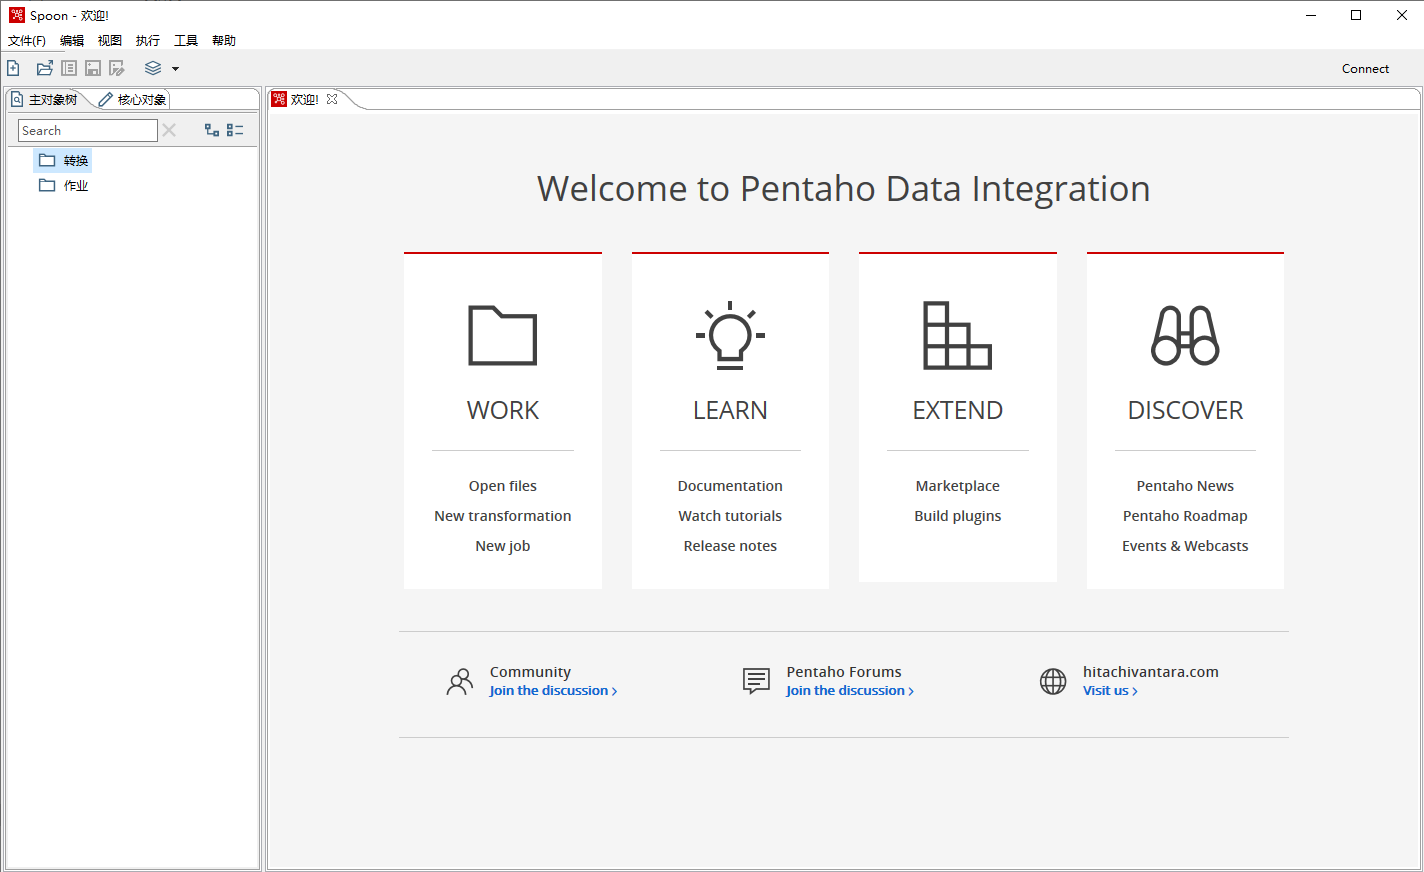Click the New transformation link
This screenshot has height=872, width=1424.
pos(503,516)
